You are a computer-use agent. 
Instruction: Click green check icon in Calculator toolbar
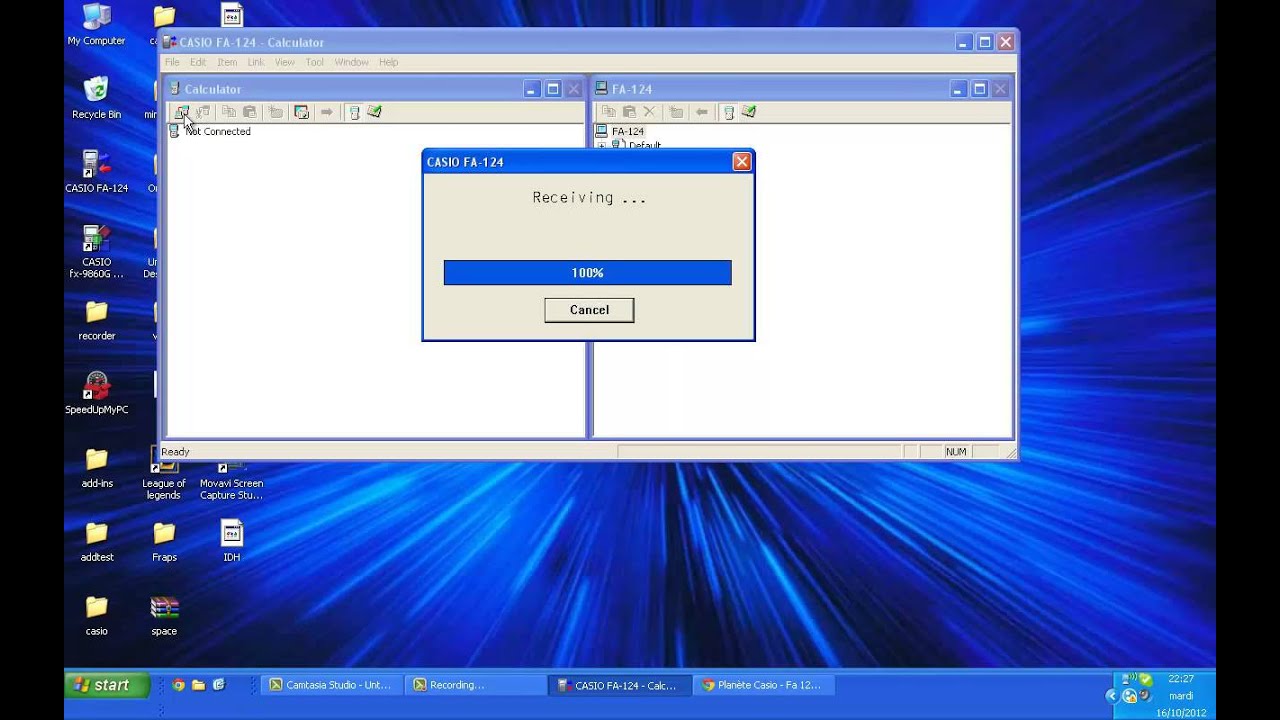point(374,112)
